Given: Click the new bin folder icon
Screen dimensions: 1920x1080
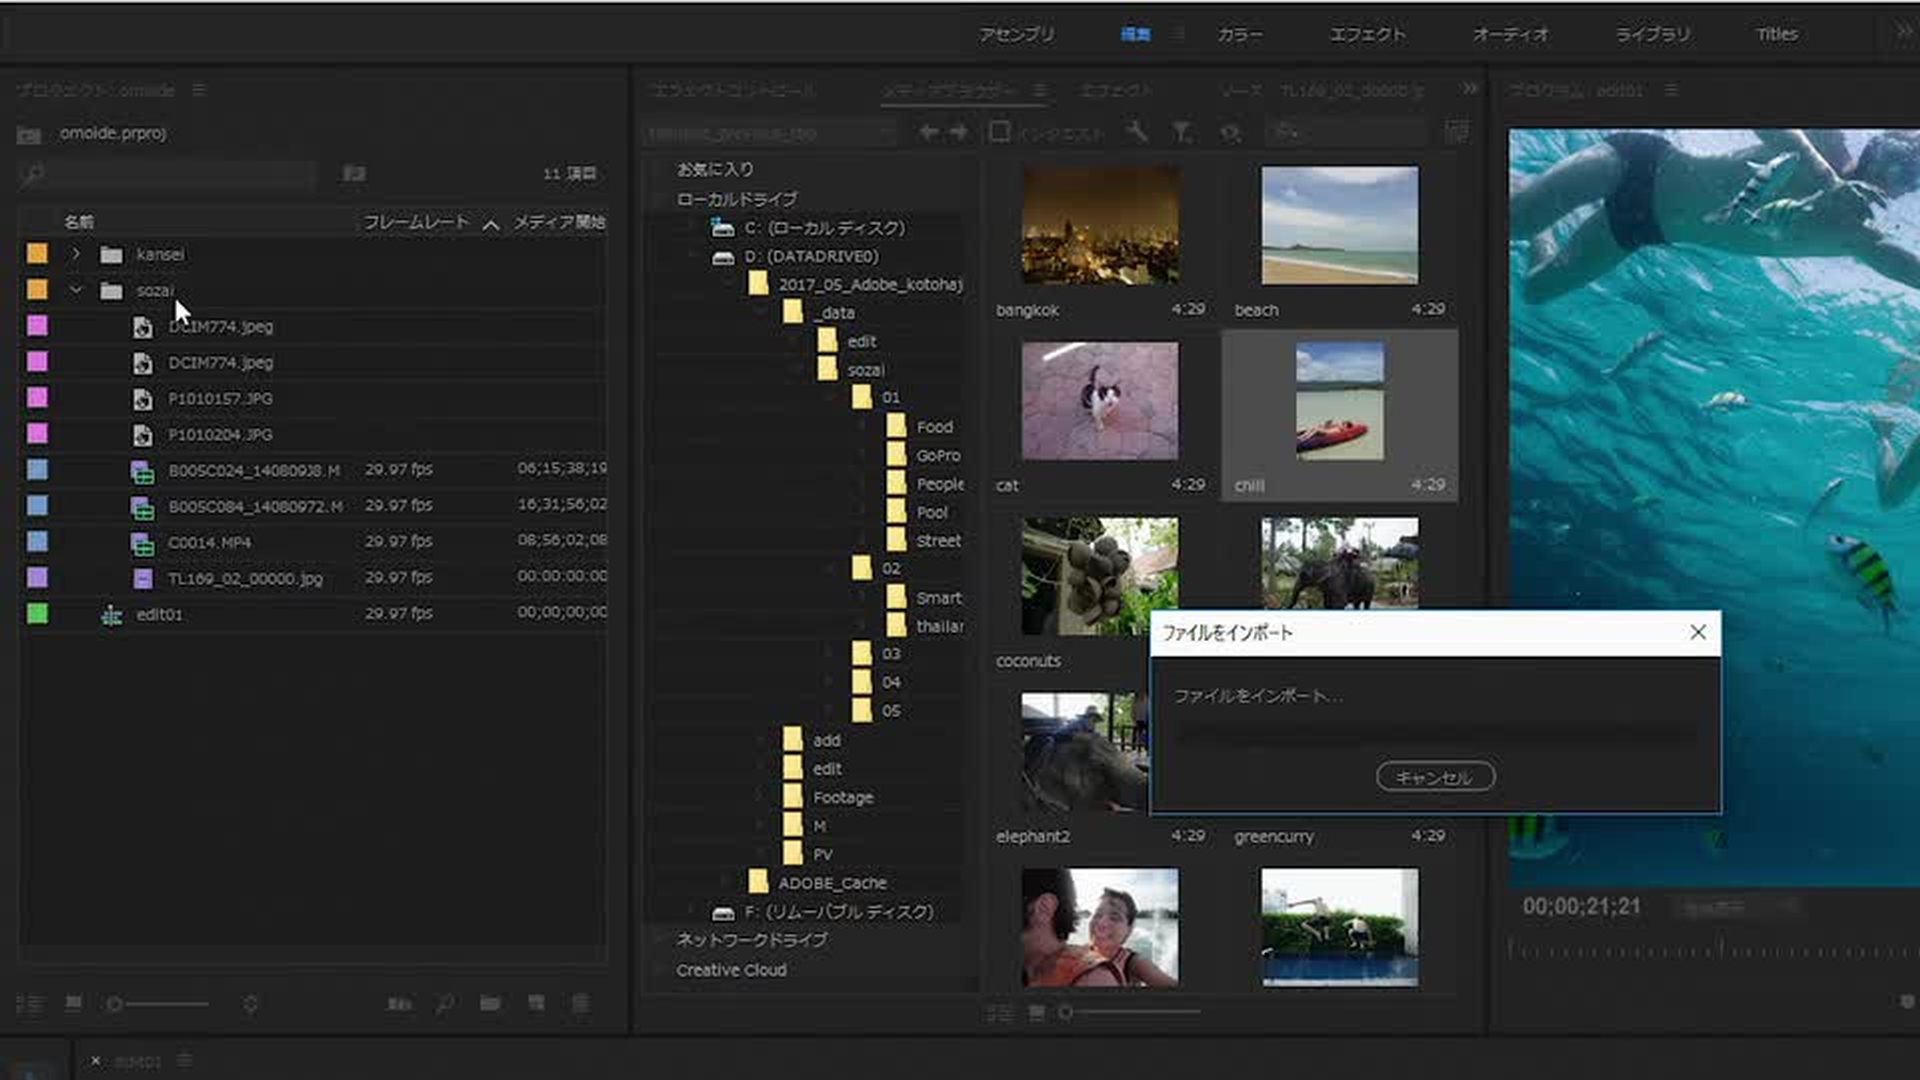Looking at the screenshot, I should tap(490, 1003).
